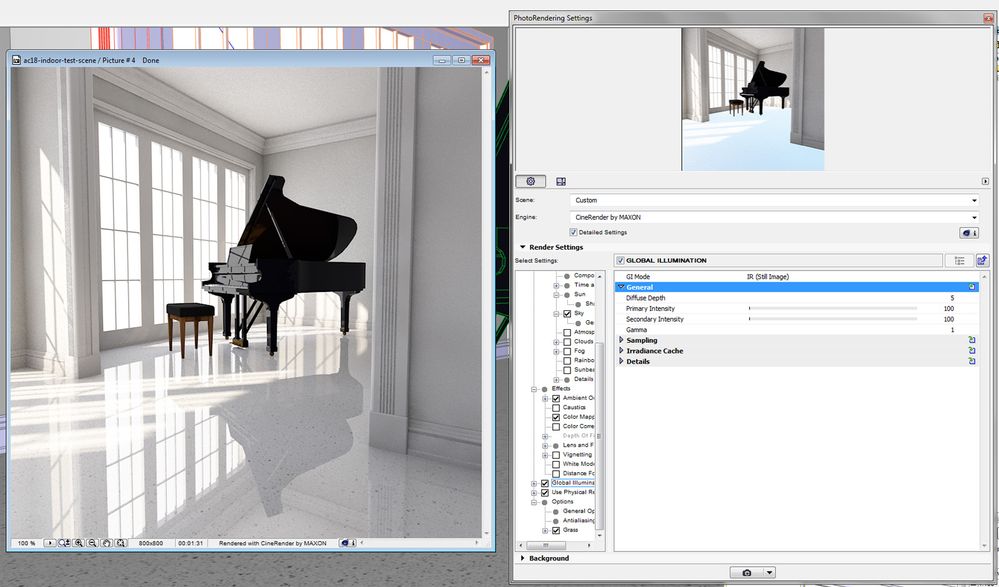The width and height of the screenshot is (999, 587).
Task: Click the CineRender info icon in the picture status bar
Action: pos(347,543)
